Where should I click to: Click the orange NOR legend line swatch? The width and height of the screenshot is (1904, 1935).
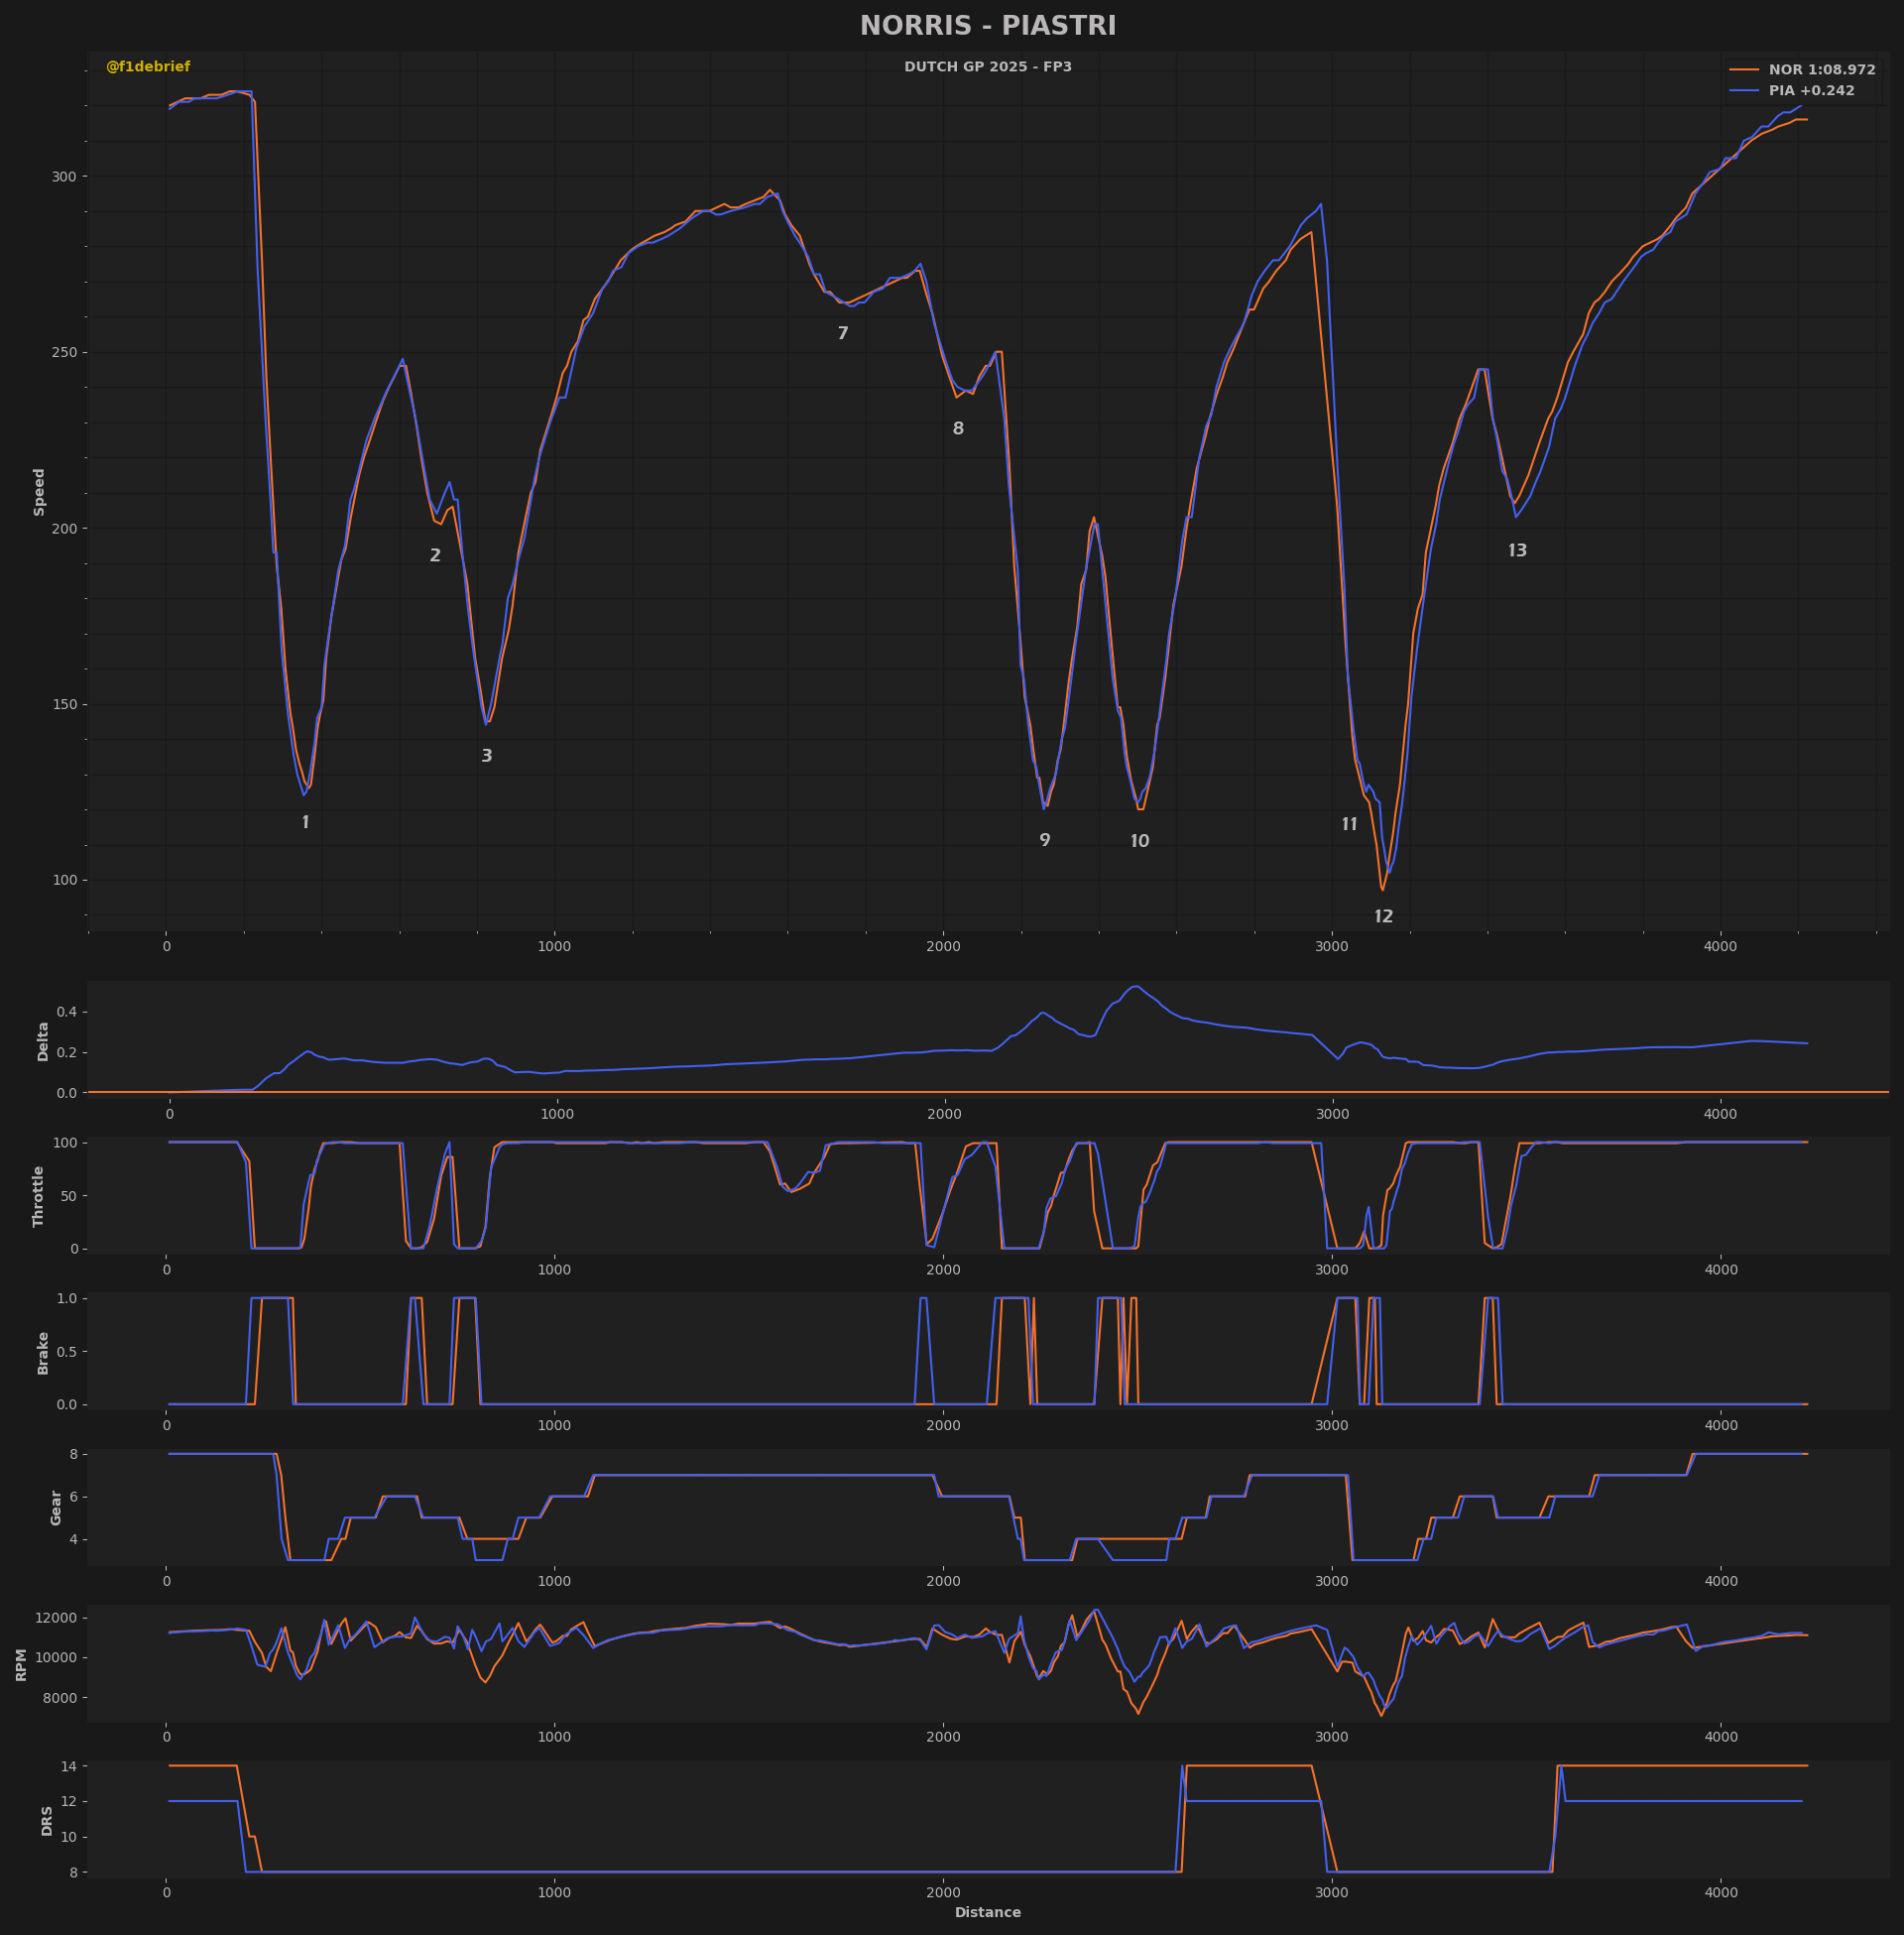1744,70
